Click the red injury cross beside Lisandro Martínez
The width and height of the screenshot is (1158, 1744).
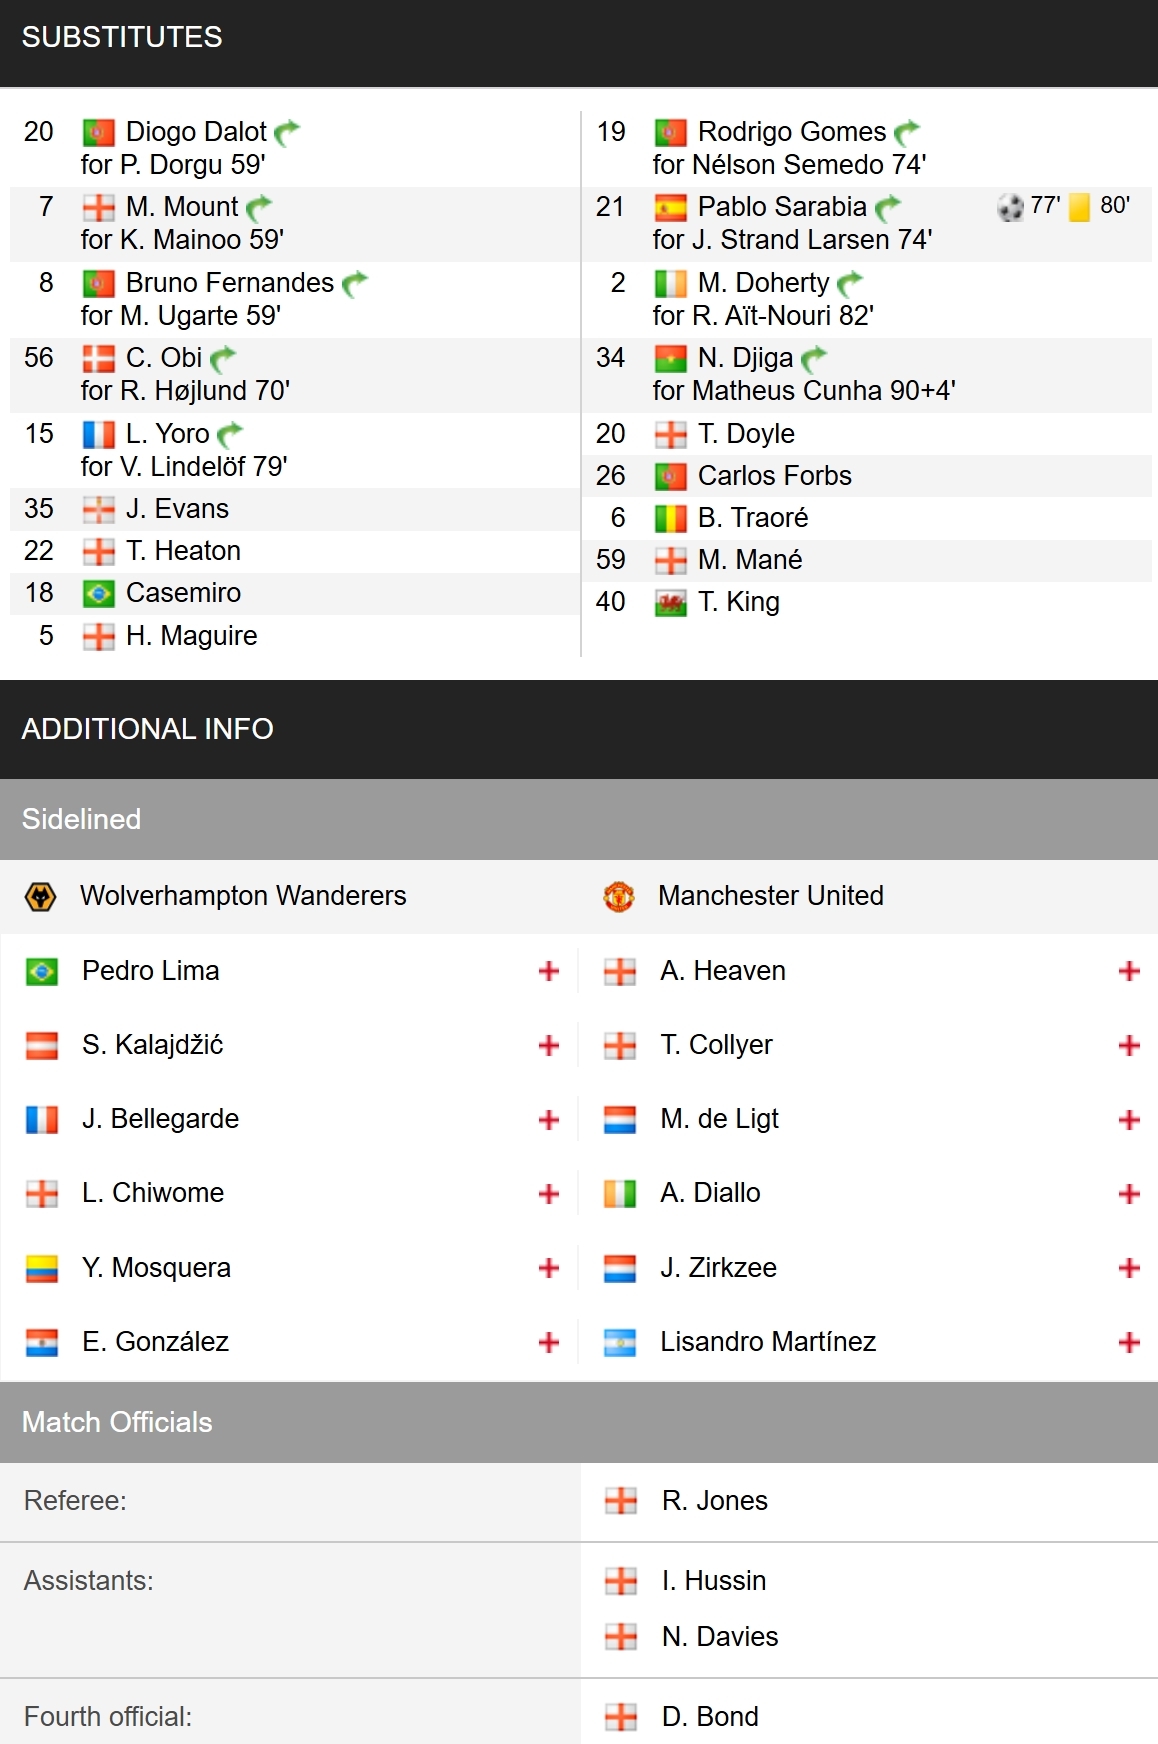click(1129, 1342)
